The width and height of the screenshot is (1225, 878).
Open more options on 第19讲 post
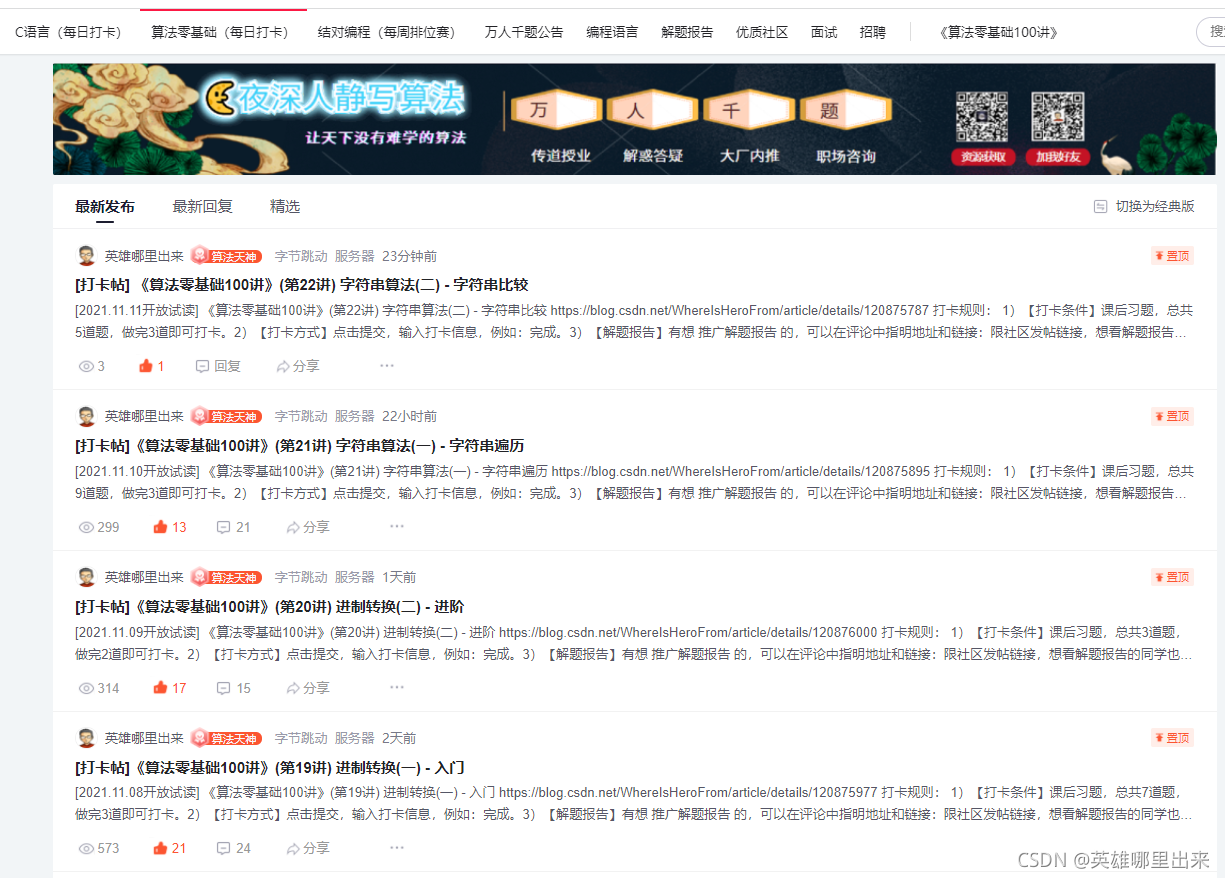pos(397,848)
